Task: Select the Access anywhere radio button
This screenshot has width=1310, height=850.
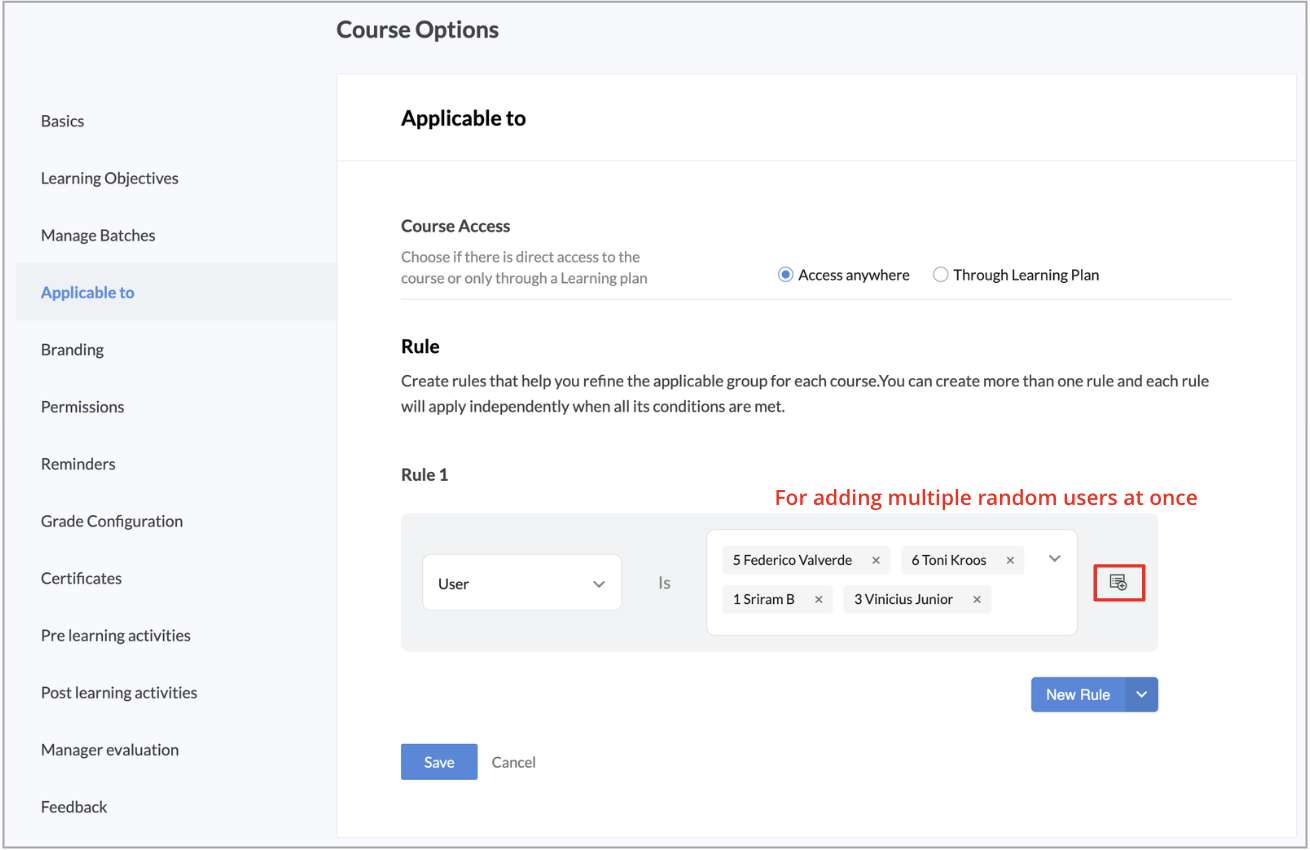Action: [x=786, y=275]
